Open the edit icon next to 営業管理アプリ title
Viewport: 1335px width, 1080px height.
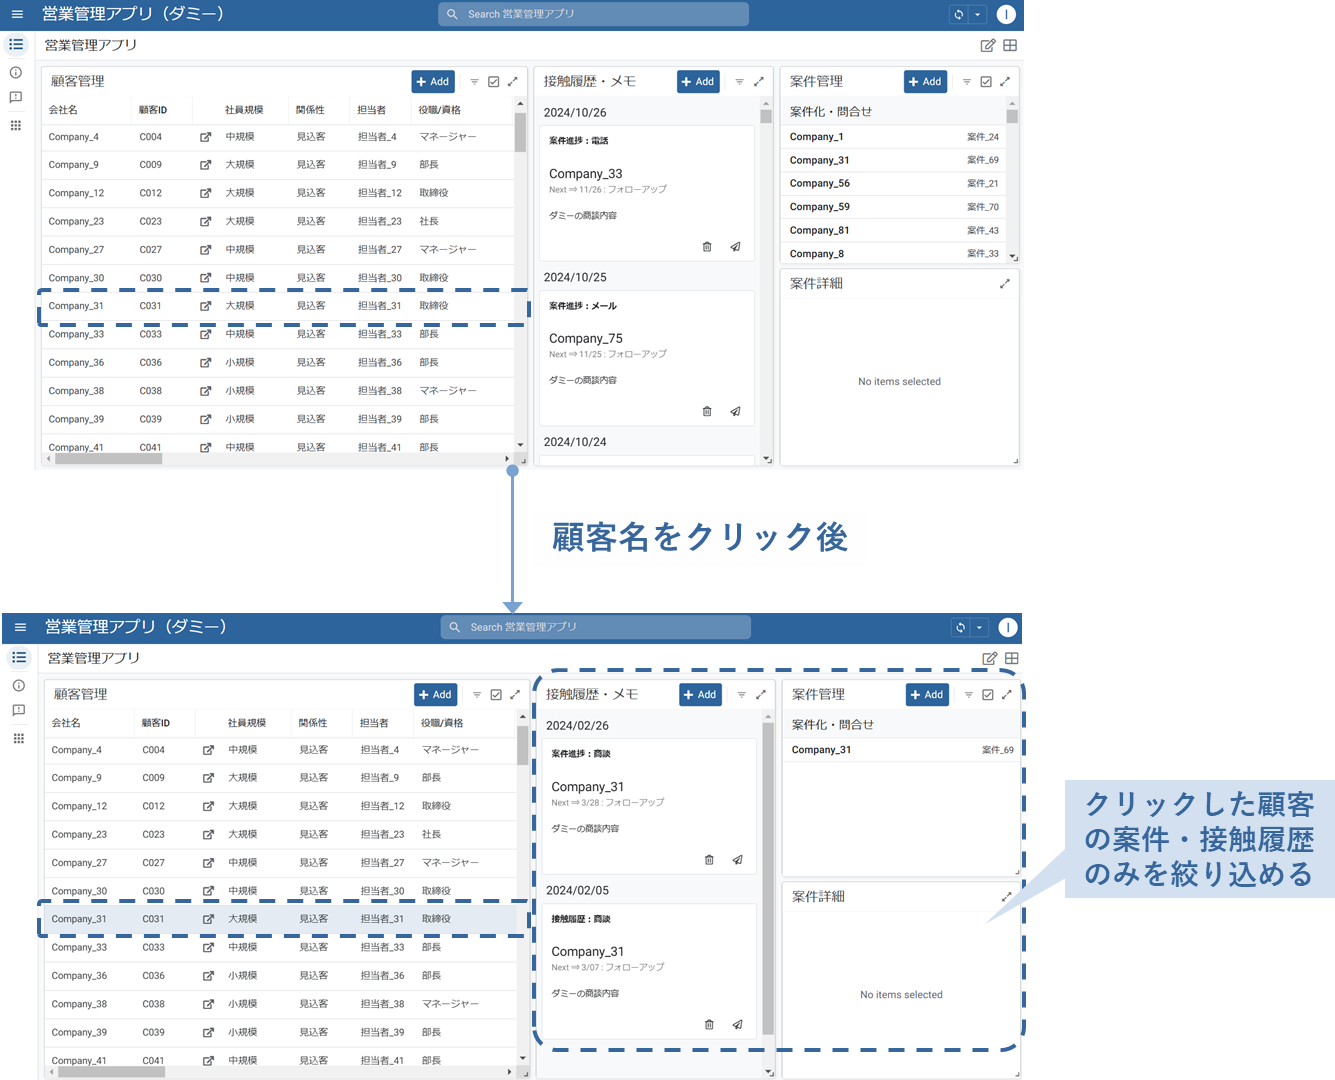click(x=988, y=45)
